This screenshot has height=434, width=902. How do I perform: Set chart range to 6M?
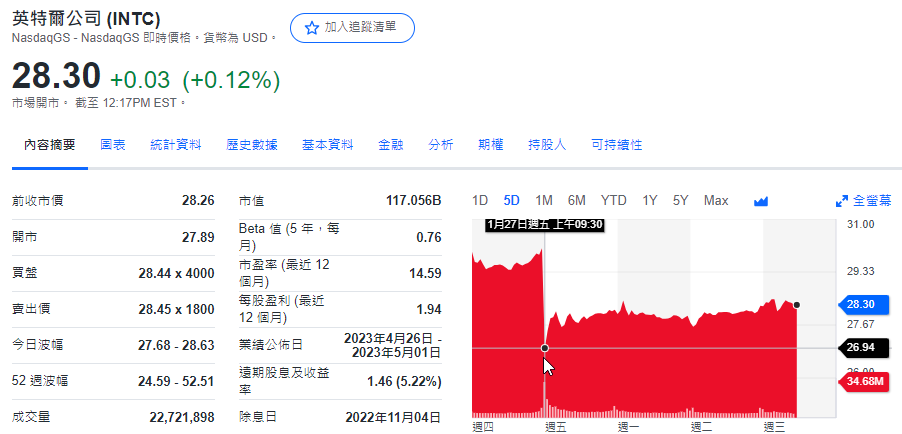[x=576, y=201]
